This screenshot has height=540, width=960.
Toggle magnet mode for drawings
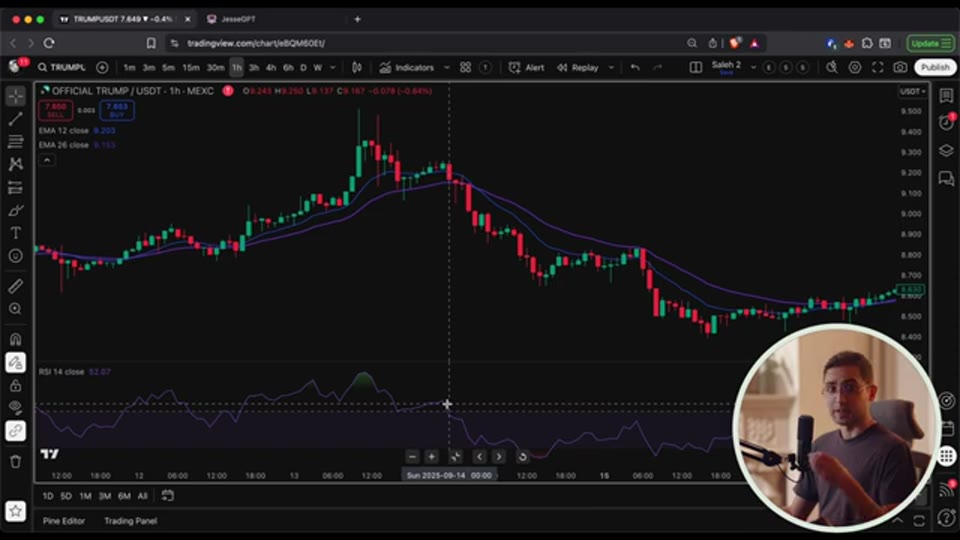point(16,339)
